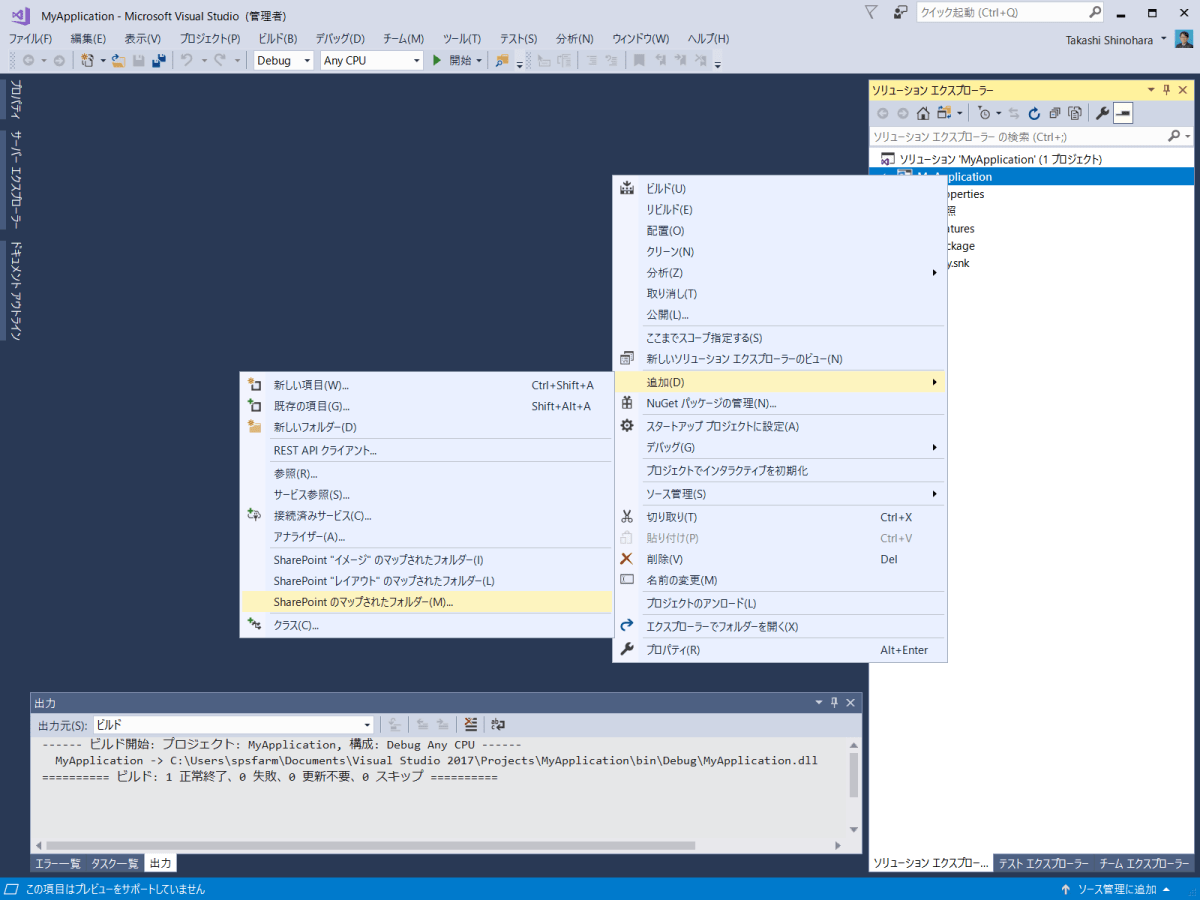Click the Home icon in Solution Explorer
This screenshot has height=900, width=1200.
923,113
